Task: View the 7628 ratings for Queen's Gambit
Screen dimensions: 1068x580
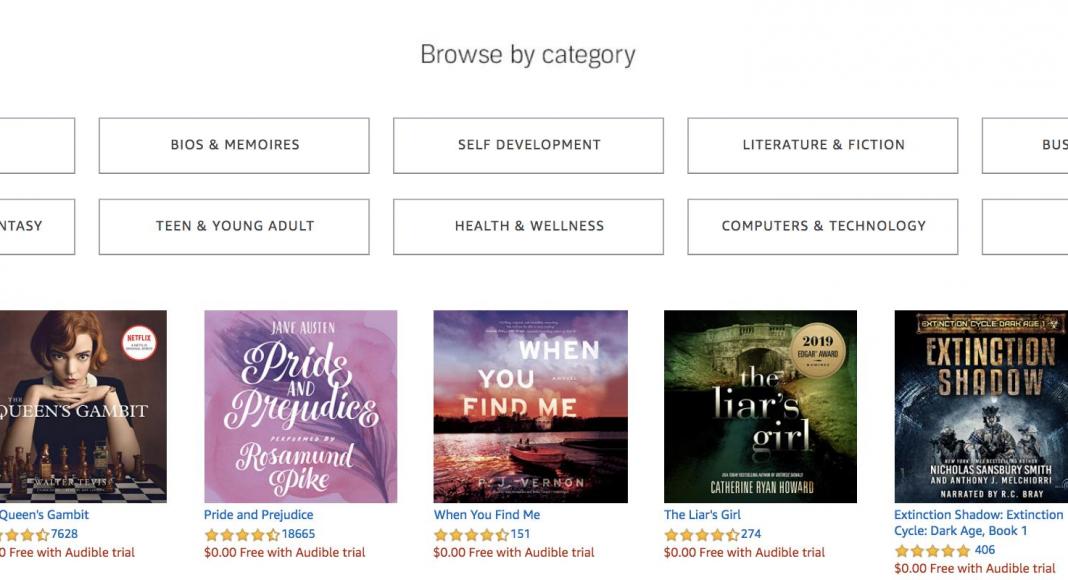Action: [x=64, y=534]
